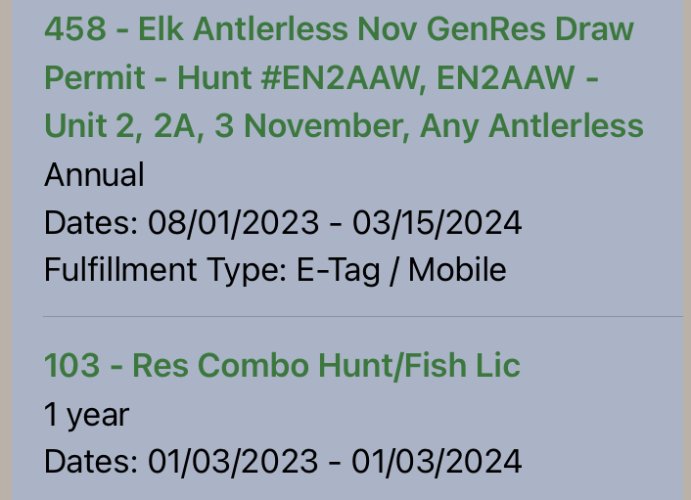Tap the 1 year duration label

coord(87,415)
